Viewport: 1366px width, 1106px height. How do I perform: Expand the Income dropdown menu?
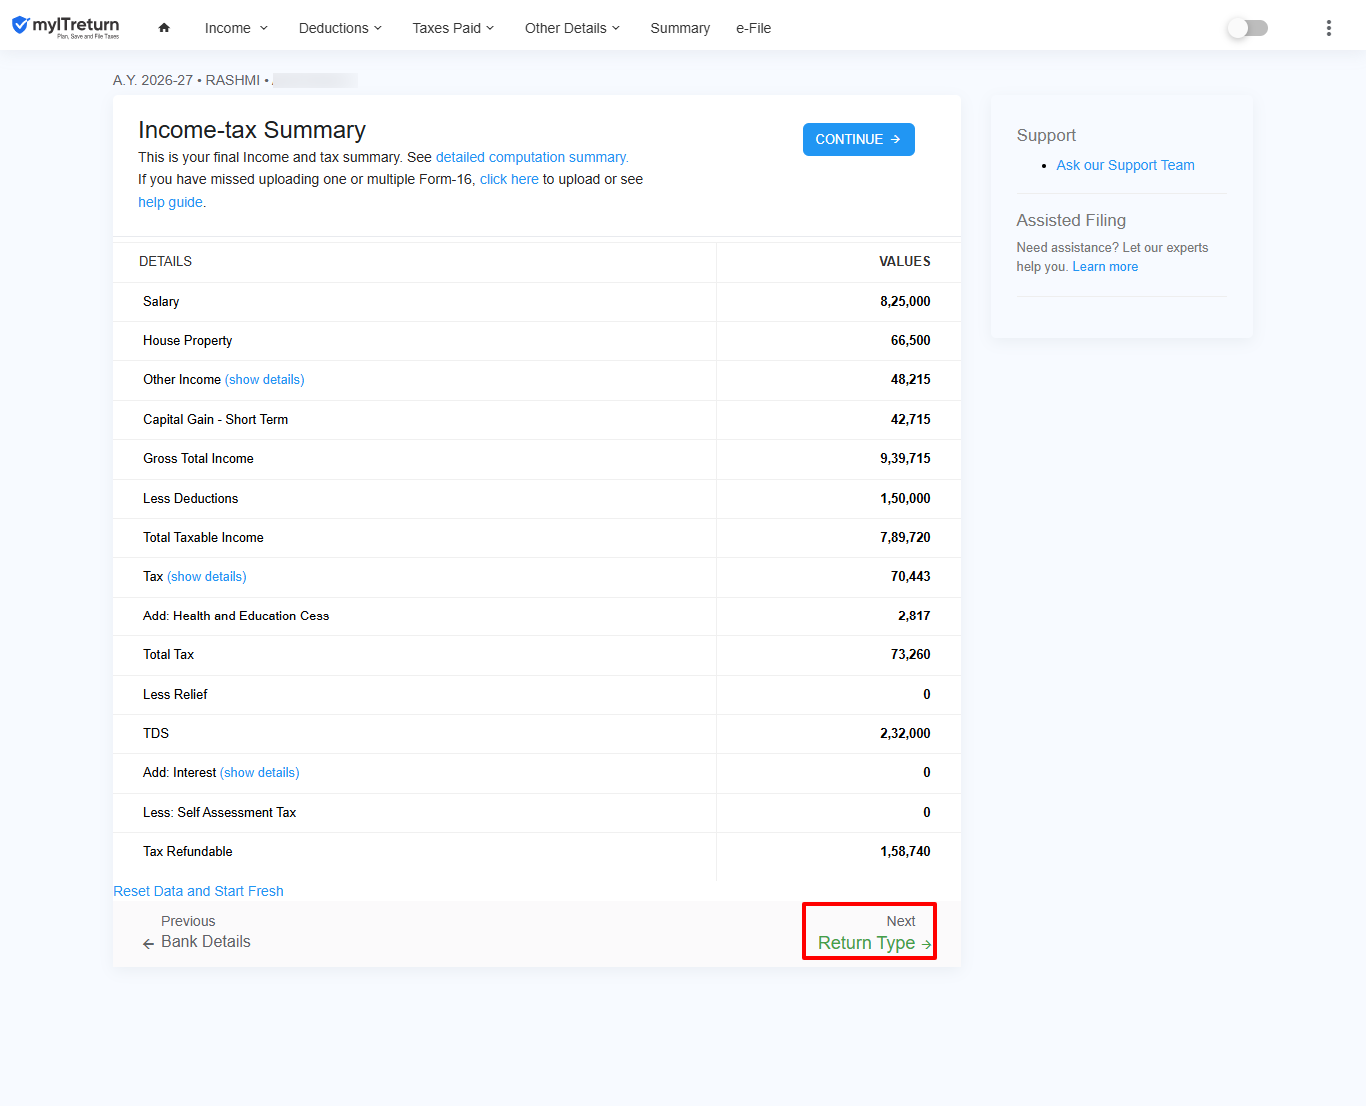[x=236, y=28]
